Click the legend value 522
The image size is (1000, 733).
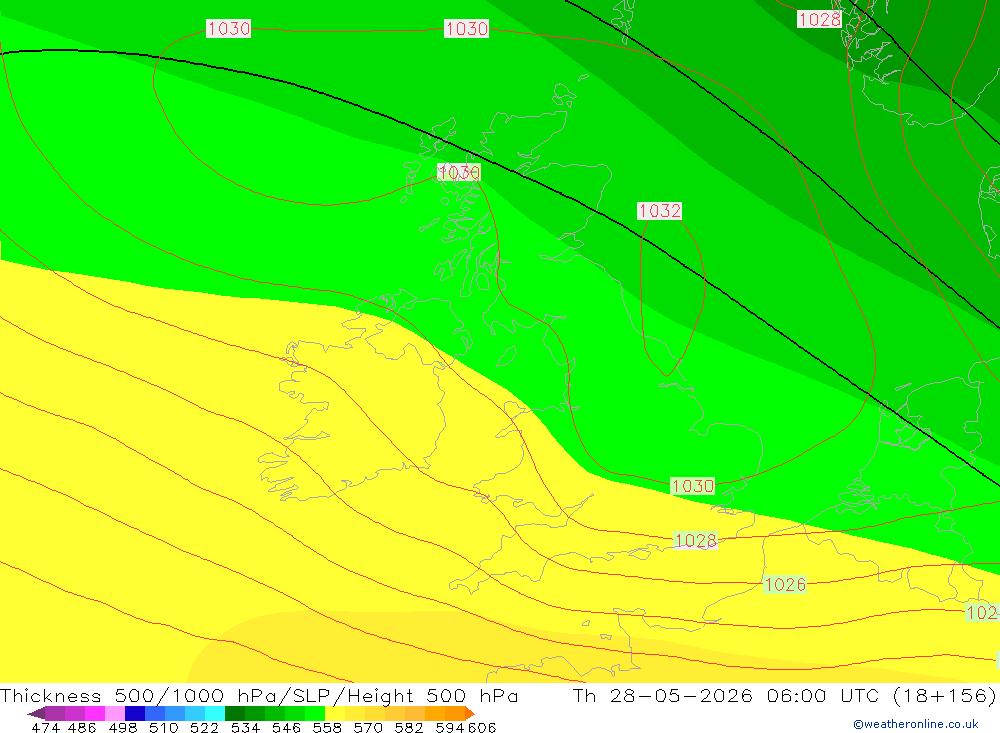point(204,728)
